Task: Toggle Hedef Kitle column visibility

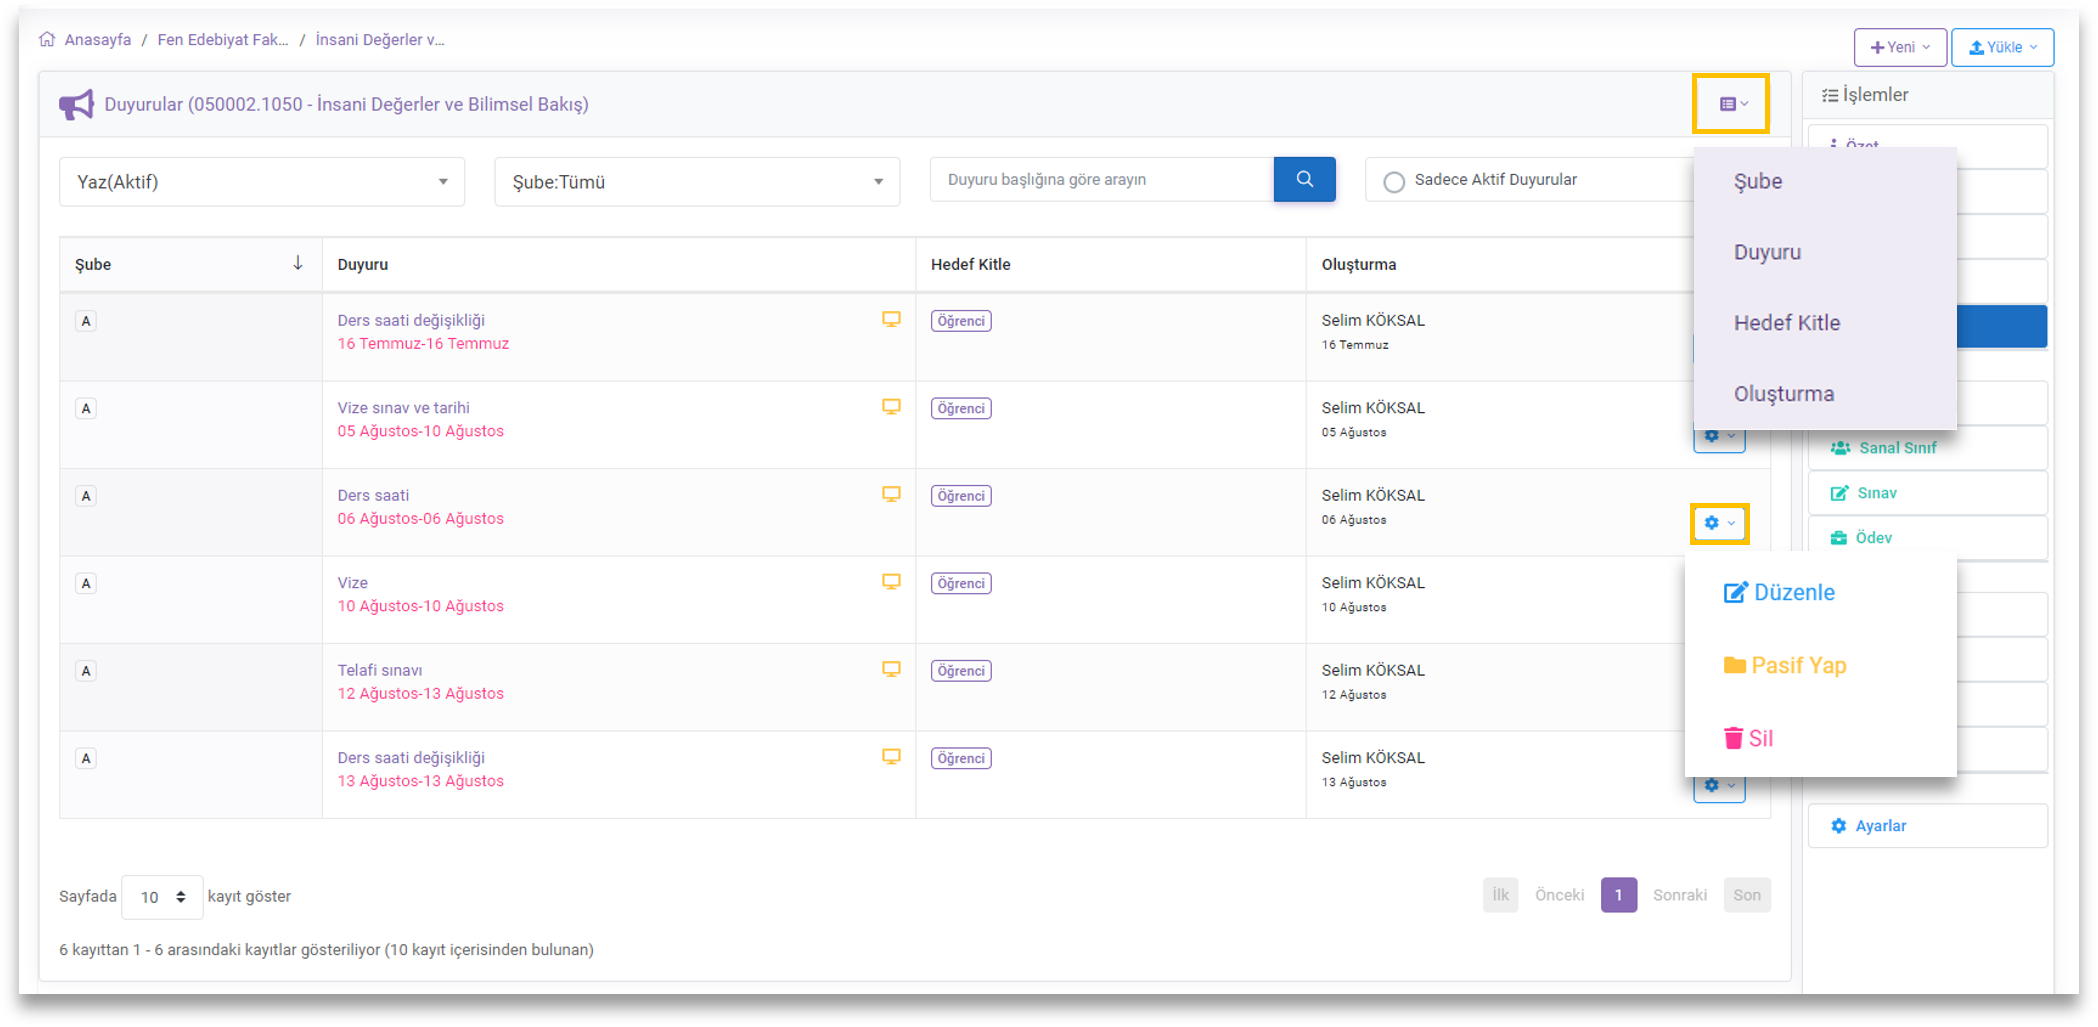Action: point(1786,323)
